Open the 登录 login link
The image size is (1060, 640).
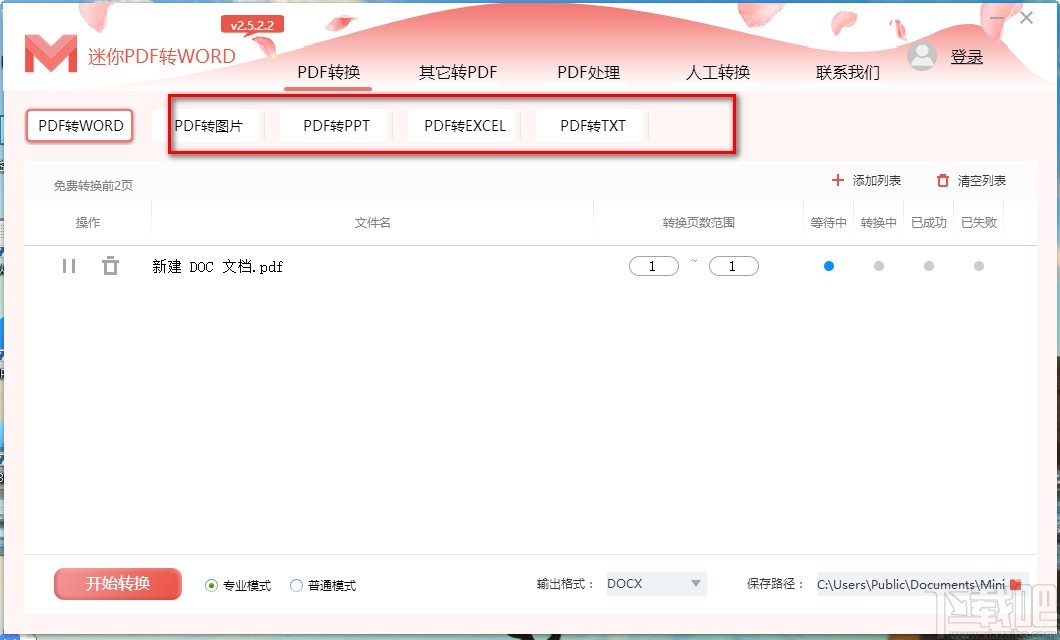[x=966, y=57]
